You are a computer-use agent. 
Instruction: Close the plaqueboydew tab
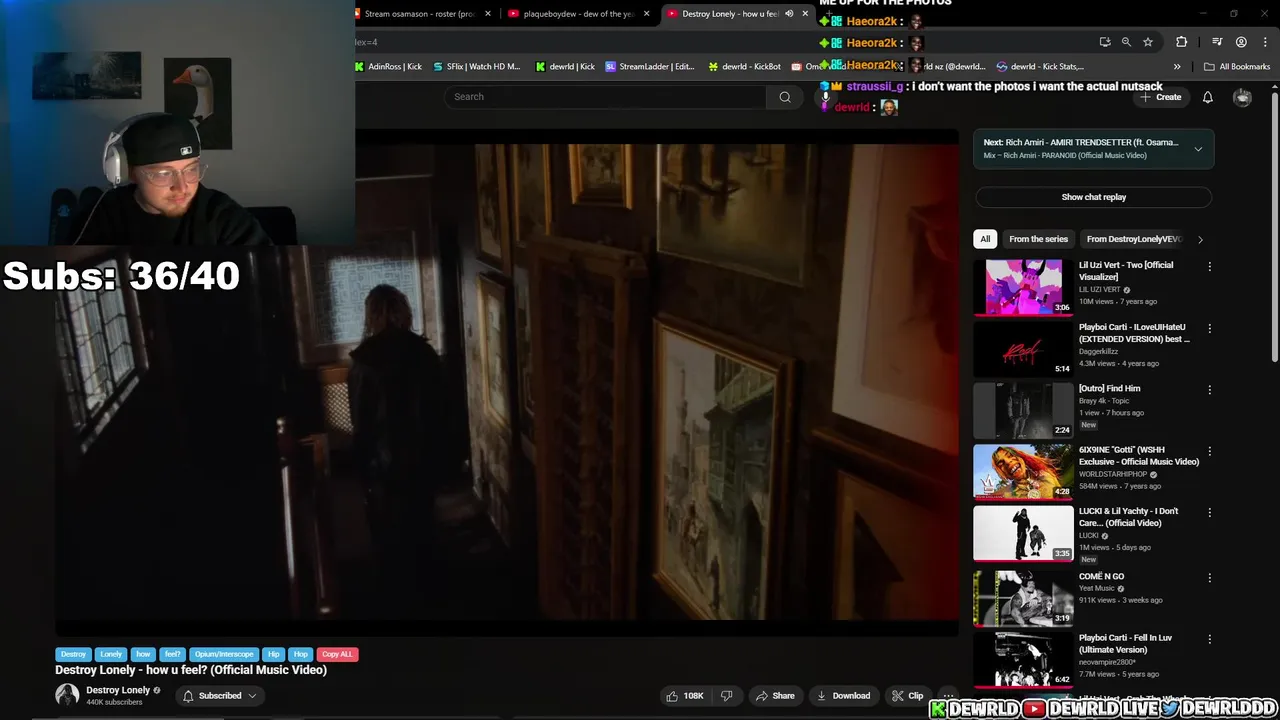[646, 14]
